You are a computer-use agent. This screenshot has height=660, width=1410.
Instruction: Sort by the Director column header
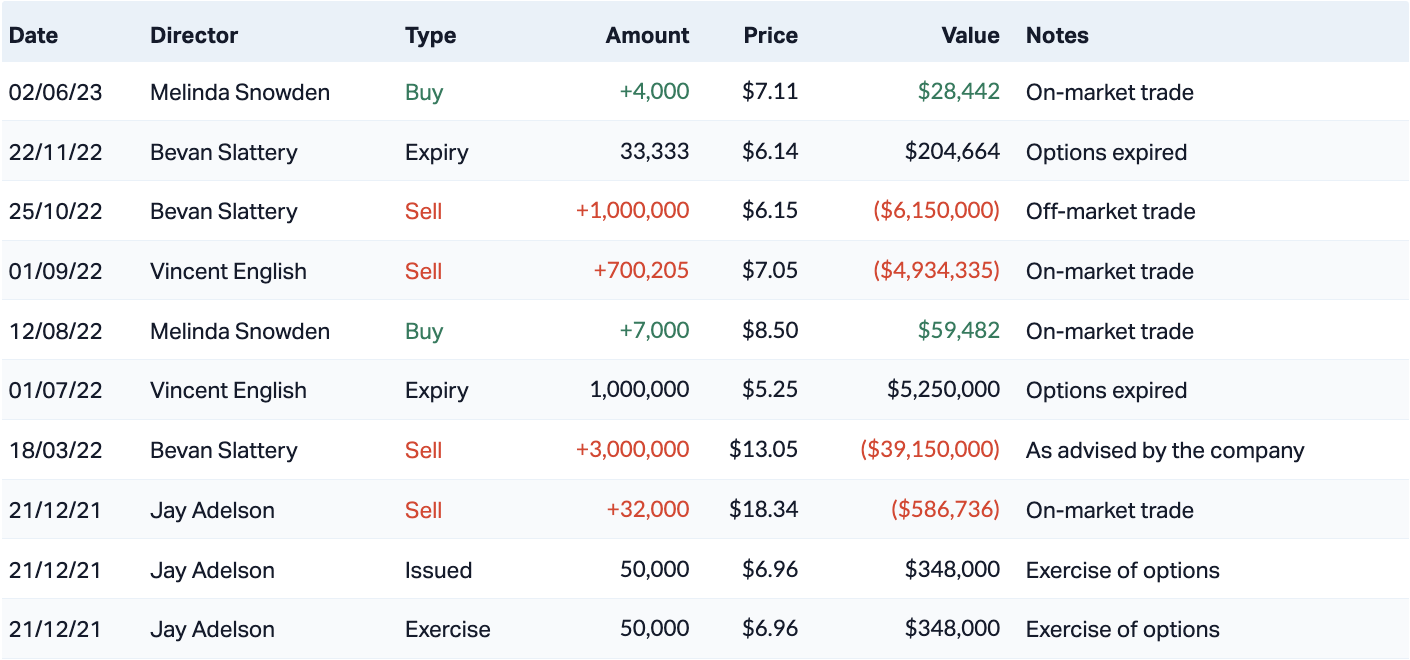tap(194, 35)
